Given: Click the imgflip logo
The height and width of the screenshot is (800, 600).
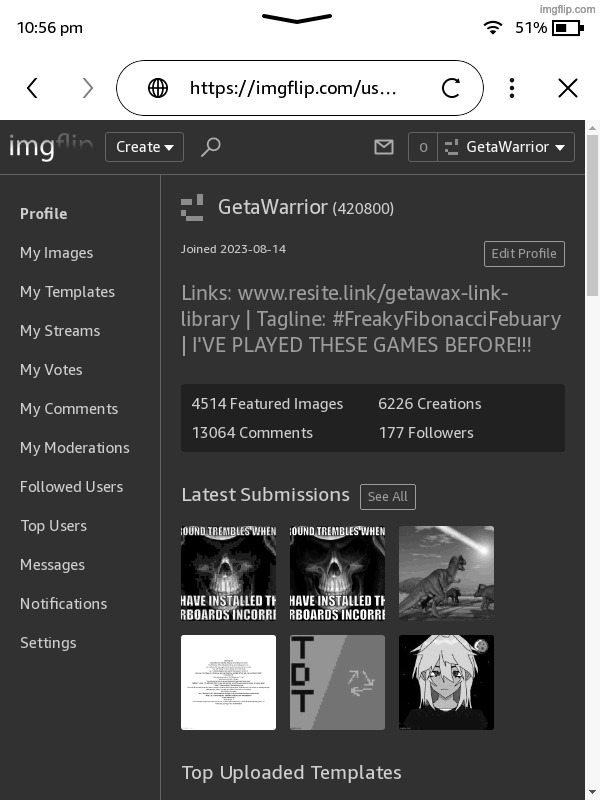Looking at the screenshot, I should 51,147.
